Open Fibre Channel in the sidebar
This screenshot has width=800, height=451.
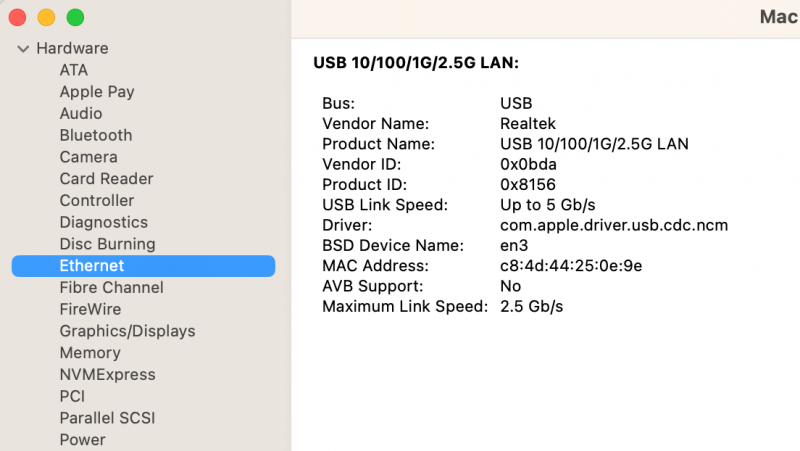[111, 288]
